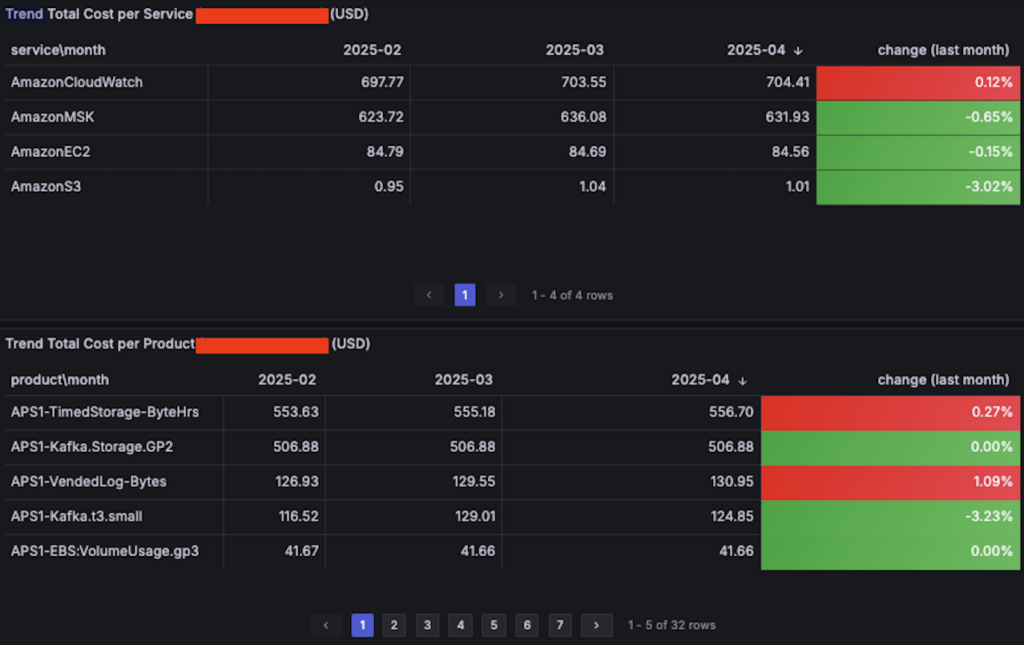Select the AmazonMSK service row name
Viewport: 1024px width, 645px height.
click(x=52, y=117)
